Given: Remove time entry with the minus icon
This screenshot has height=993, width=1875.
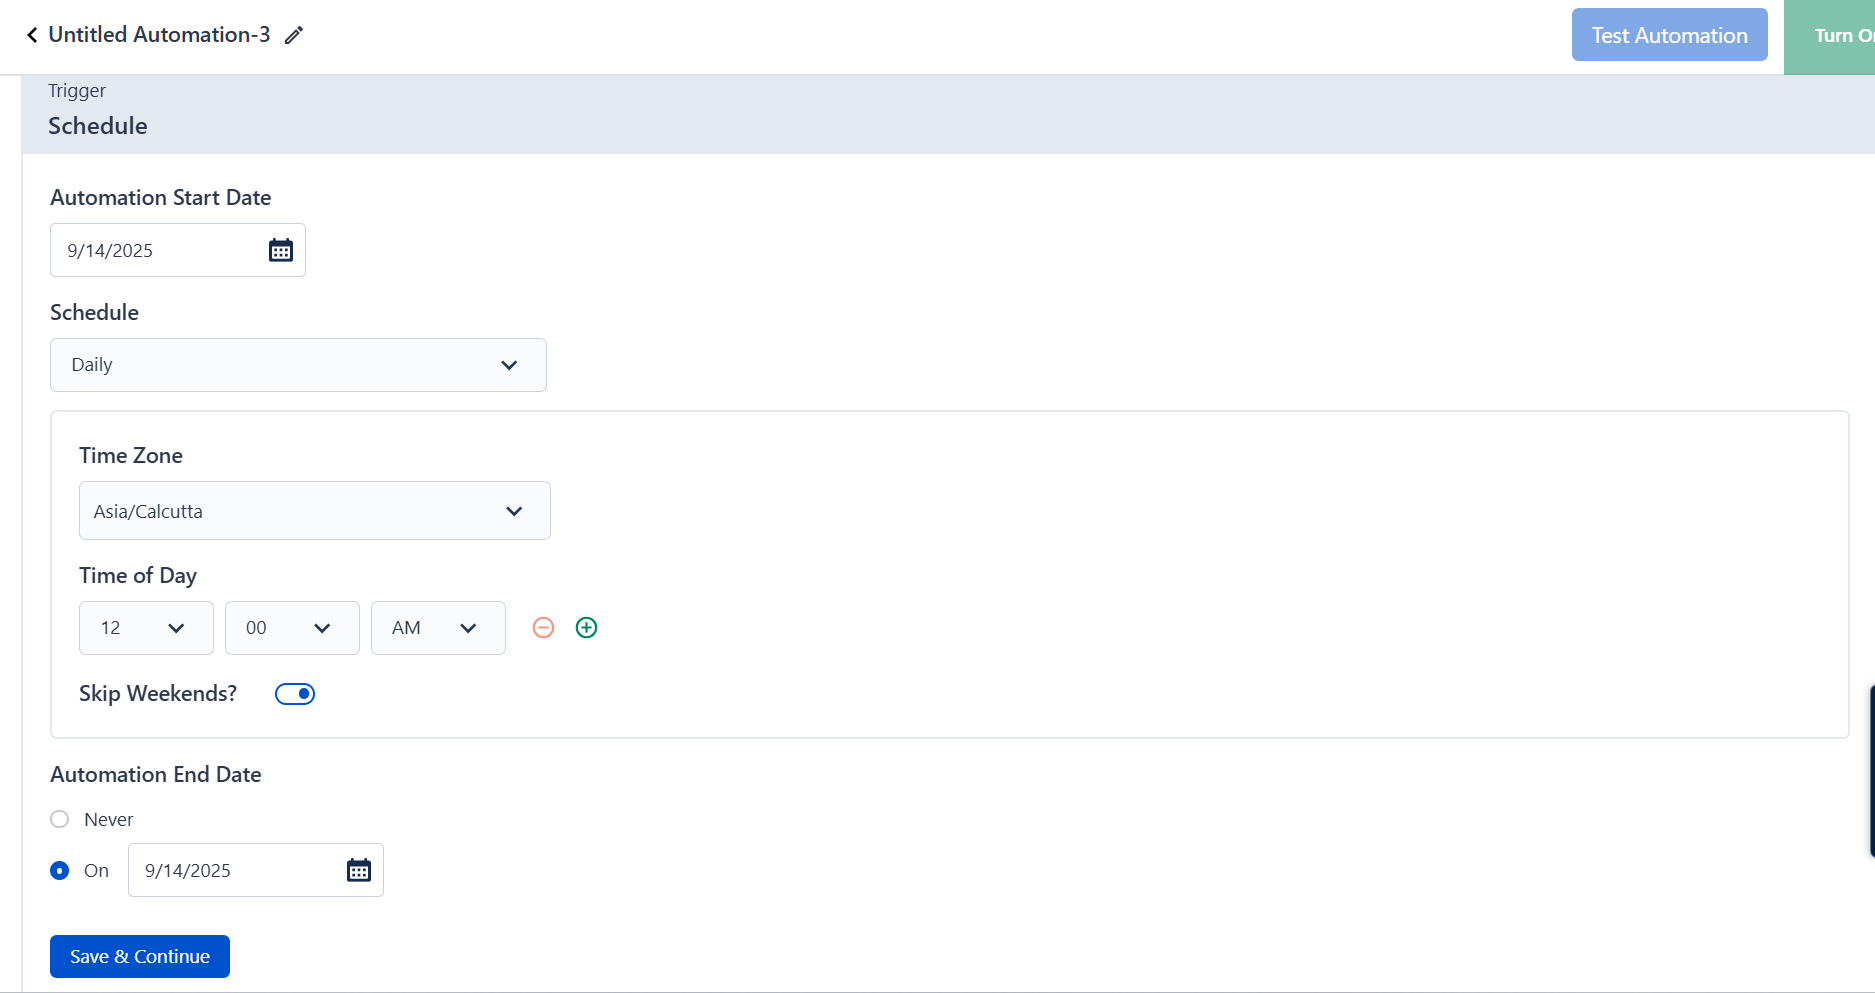Looking at the screenshot, I should tap(543, 628).
